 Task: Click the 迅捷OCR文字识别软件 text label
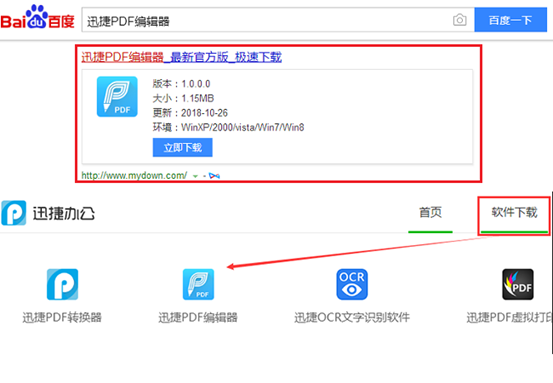[352, 317]
